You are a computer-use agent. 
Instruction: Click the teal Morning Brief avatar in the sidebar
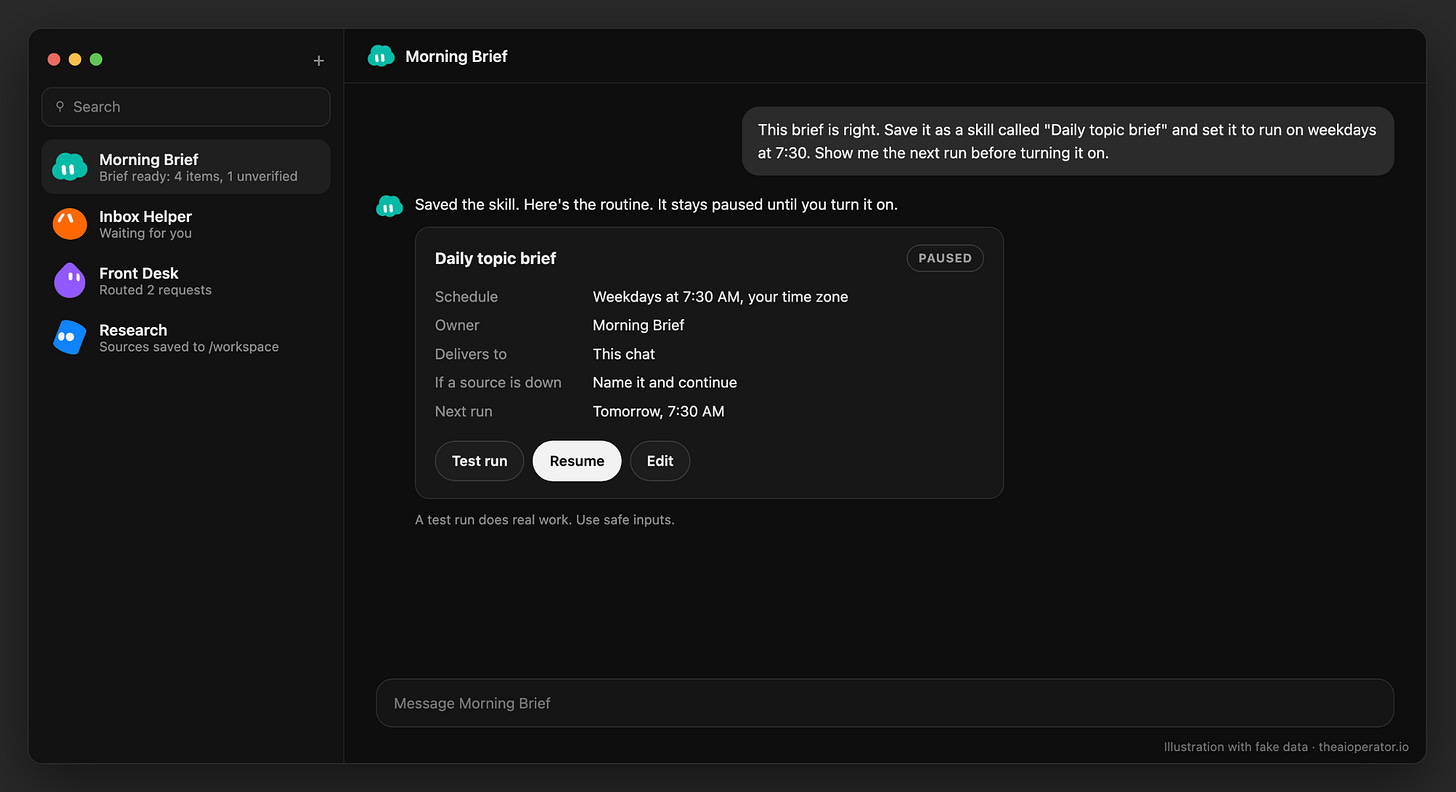pyautogui.click(x=70, y=167)
